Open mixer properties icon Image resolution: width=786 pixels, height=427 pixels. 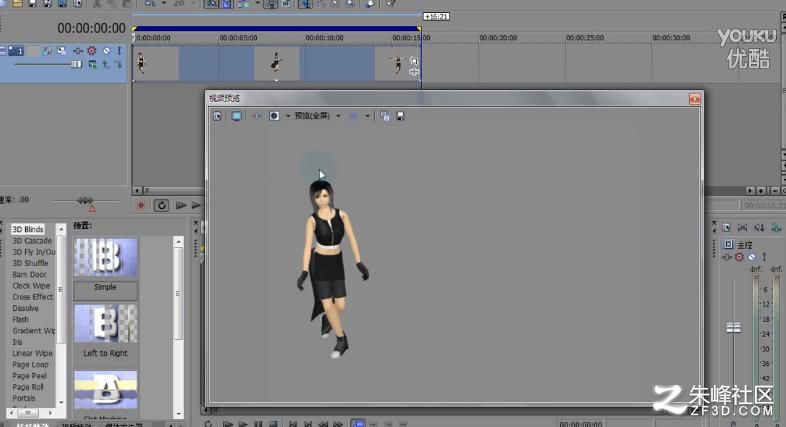pos(726,228)
